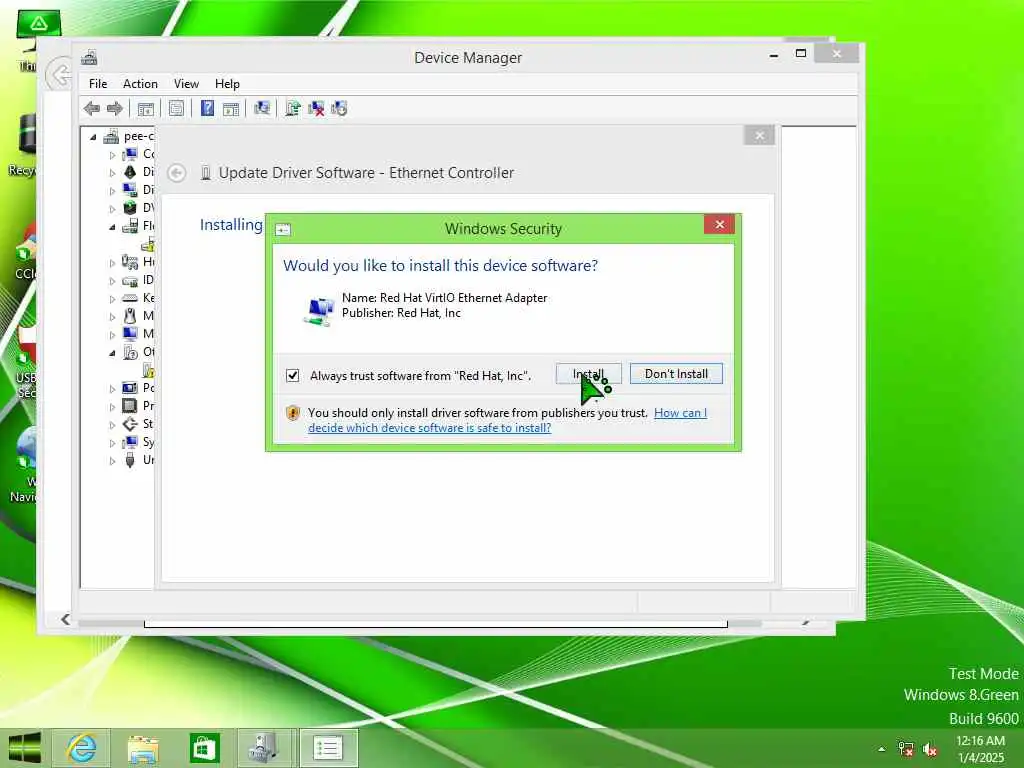This screenshot has height=768, width=1024.
Task: Click the Uninstall toolbar icon with red X
Action: click(316, 108)
